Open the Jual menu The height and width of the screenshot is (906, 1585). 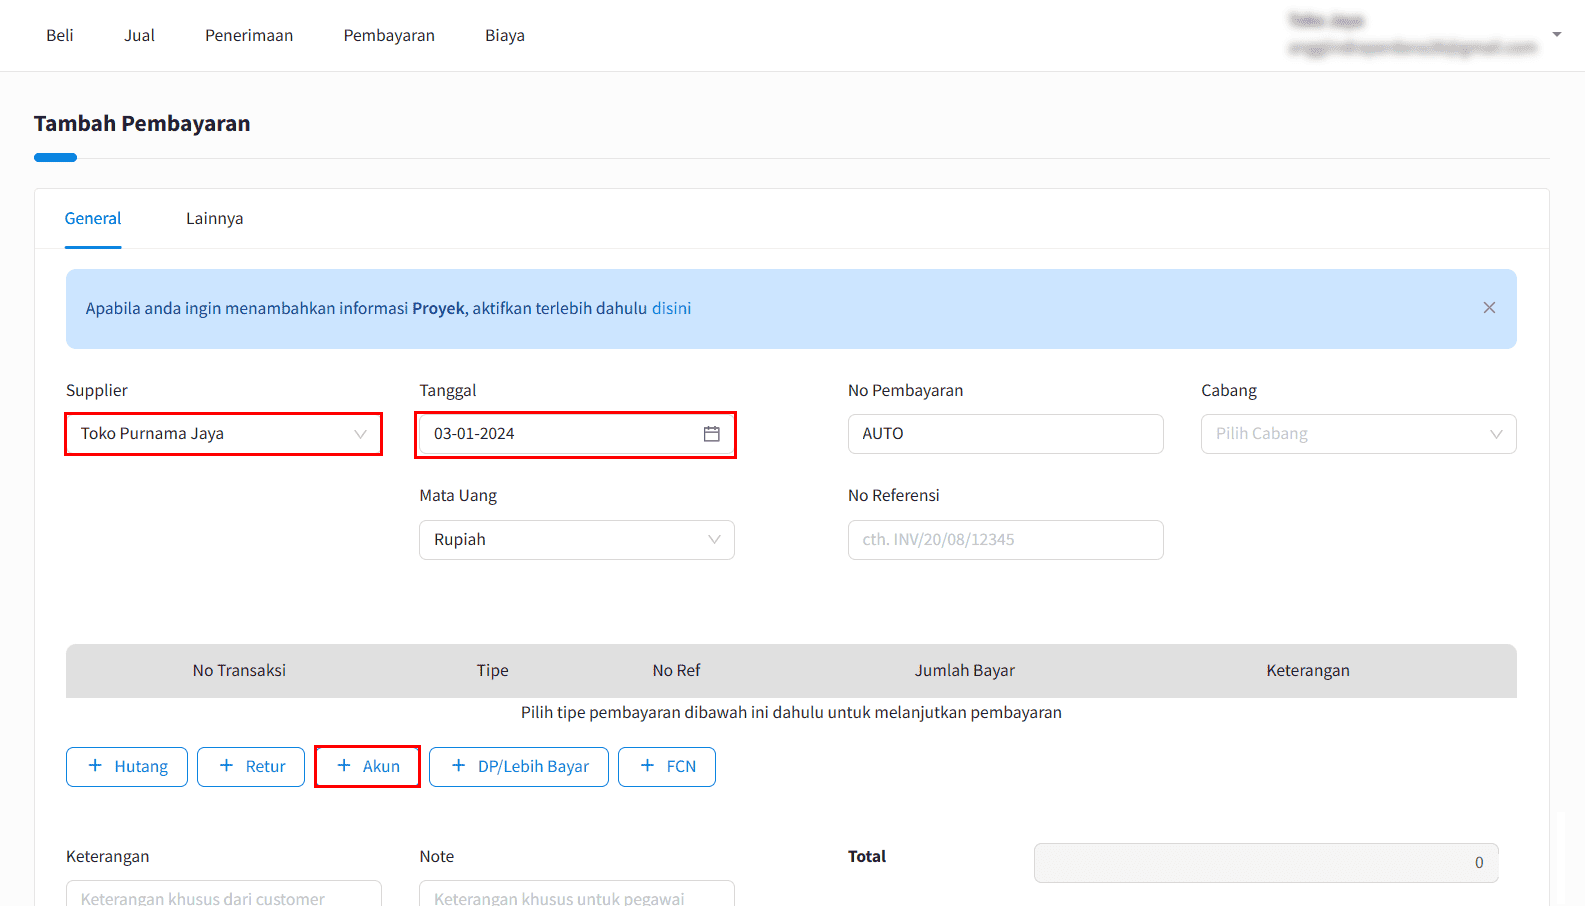[139, 36]
